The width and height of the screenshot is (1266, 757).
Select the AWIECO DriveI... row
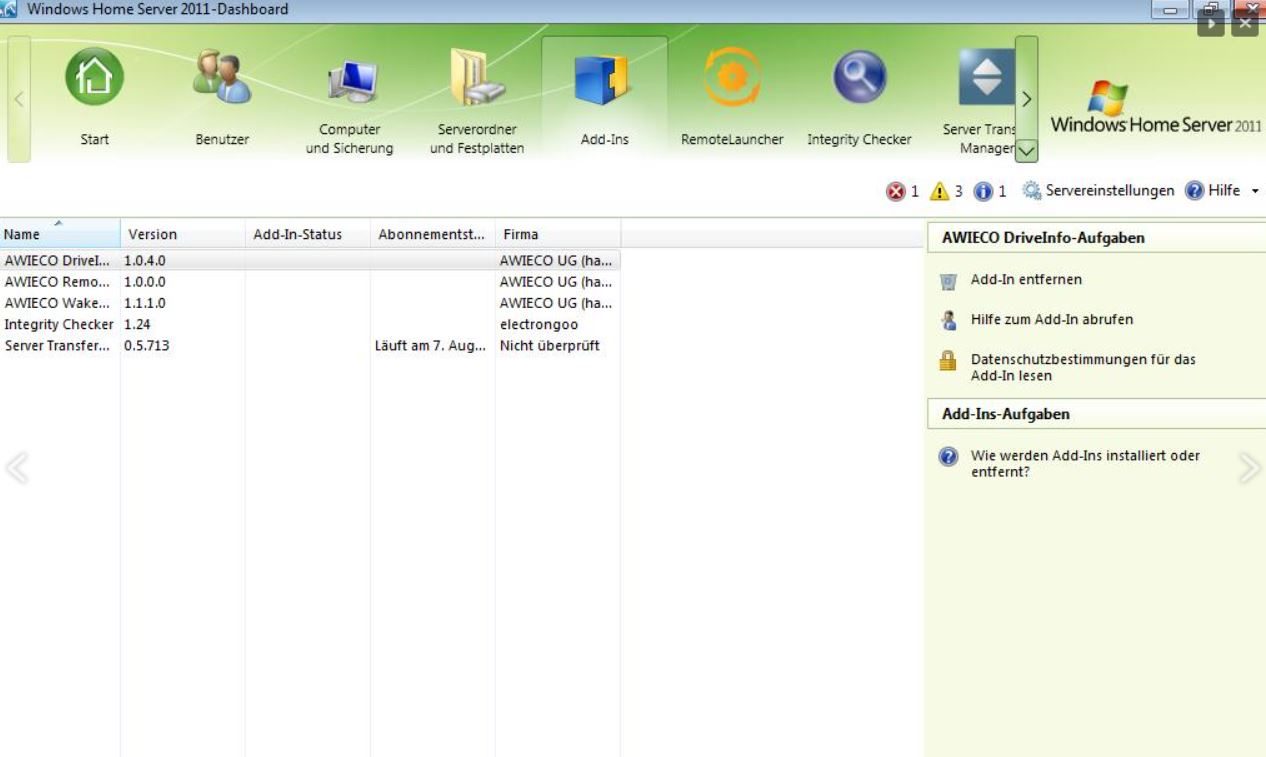click(310, 260)
